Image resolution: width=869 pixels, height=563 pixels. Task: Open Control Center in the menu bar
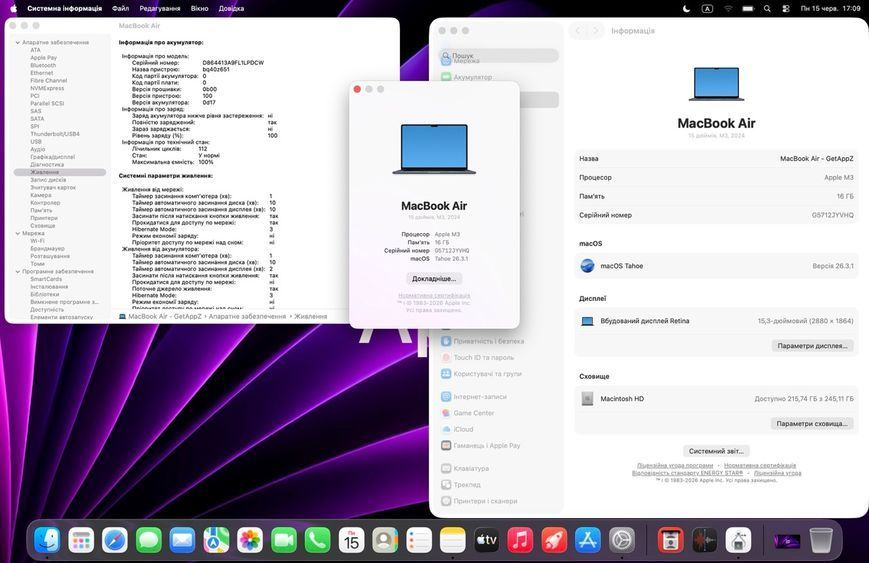[x=786, y=8]
